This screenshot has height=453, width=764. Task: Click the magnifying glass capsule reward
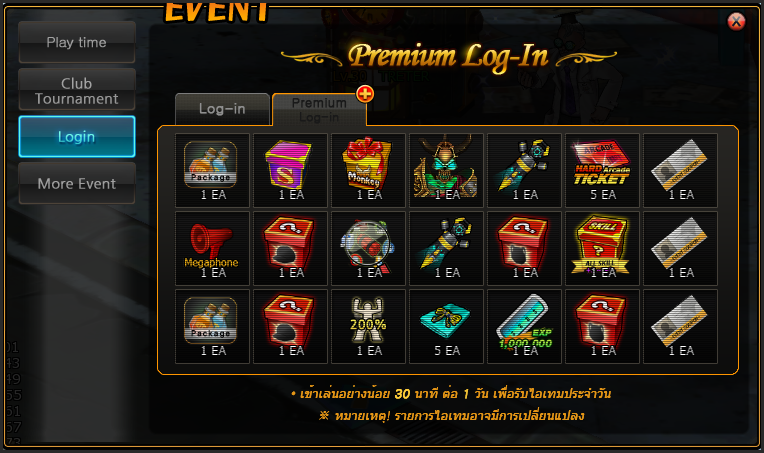(368, 248)
